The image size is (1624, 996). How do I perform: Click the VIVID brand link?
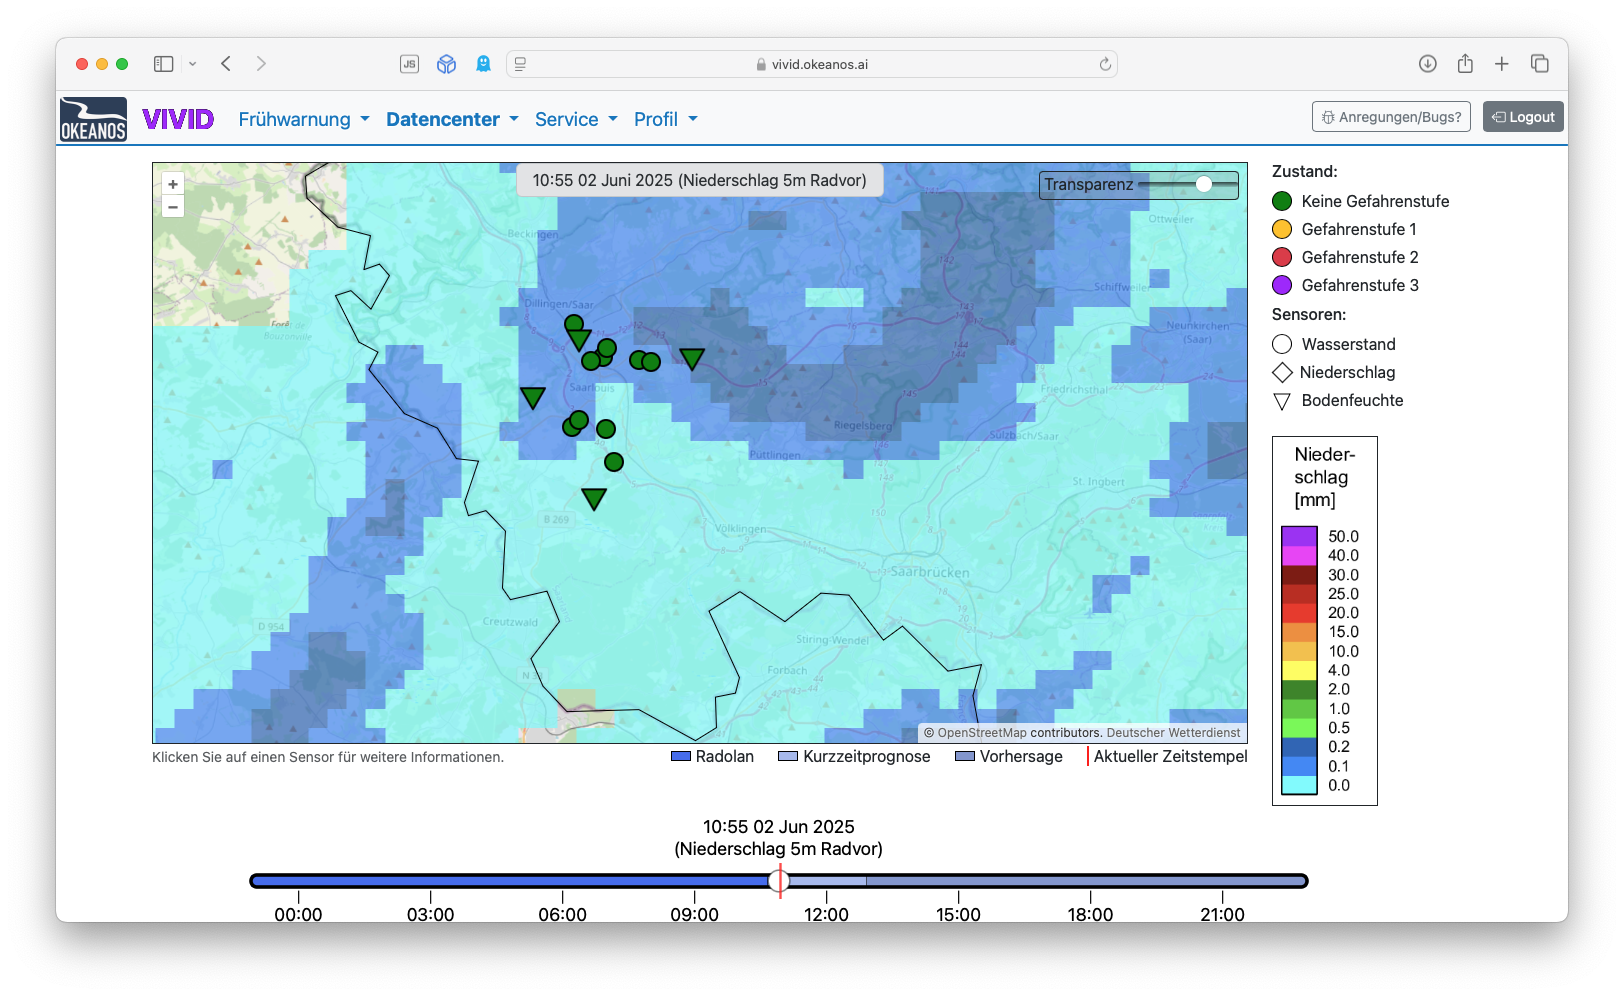(x=178, y=119)
